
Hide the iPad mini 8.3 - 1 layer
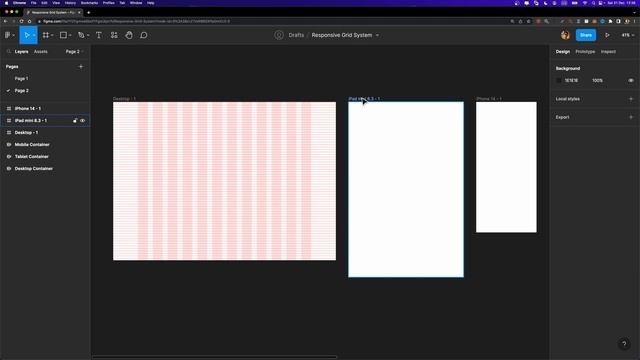click(82, 120)
